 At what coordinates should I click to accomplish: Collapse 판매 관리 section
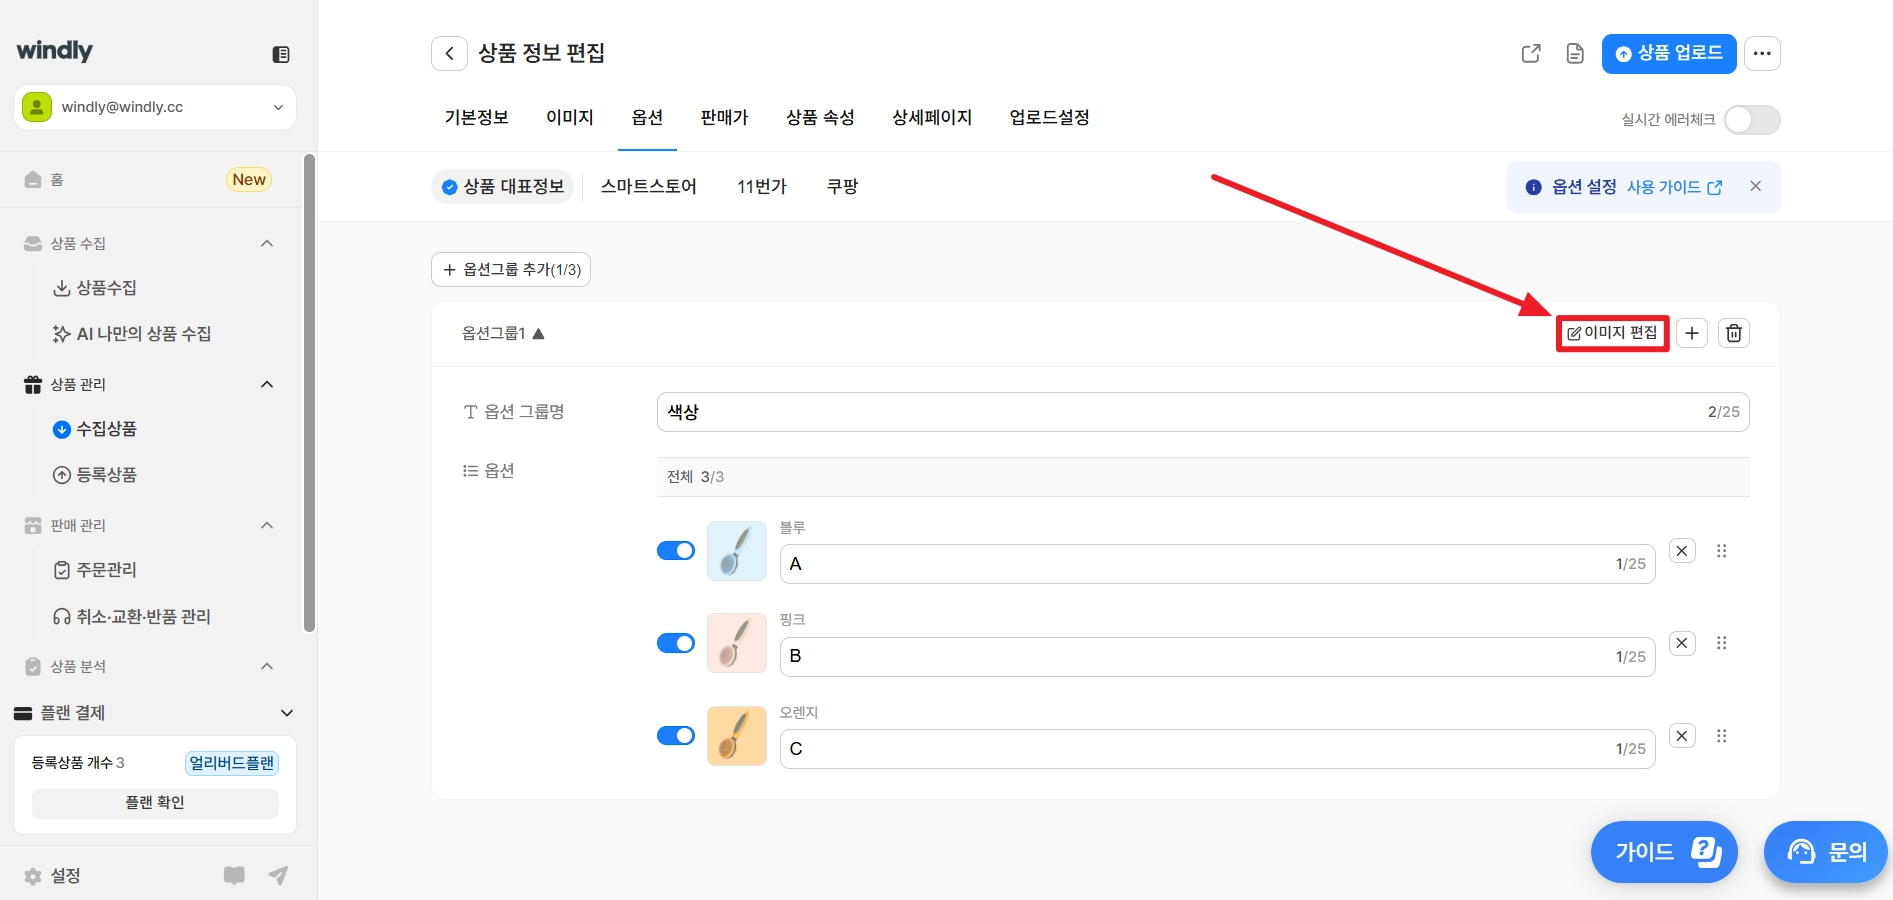pos(267,525)
